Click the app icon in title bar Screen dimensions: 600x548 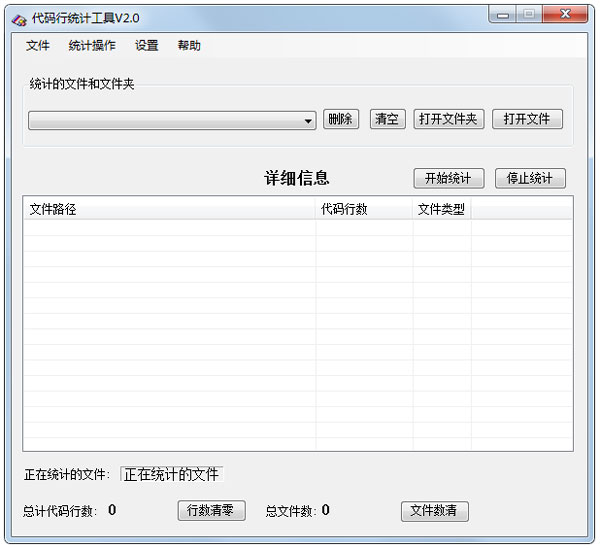(19, 18)
